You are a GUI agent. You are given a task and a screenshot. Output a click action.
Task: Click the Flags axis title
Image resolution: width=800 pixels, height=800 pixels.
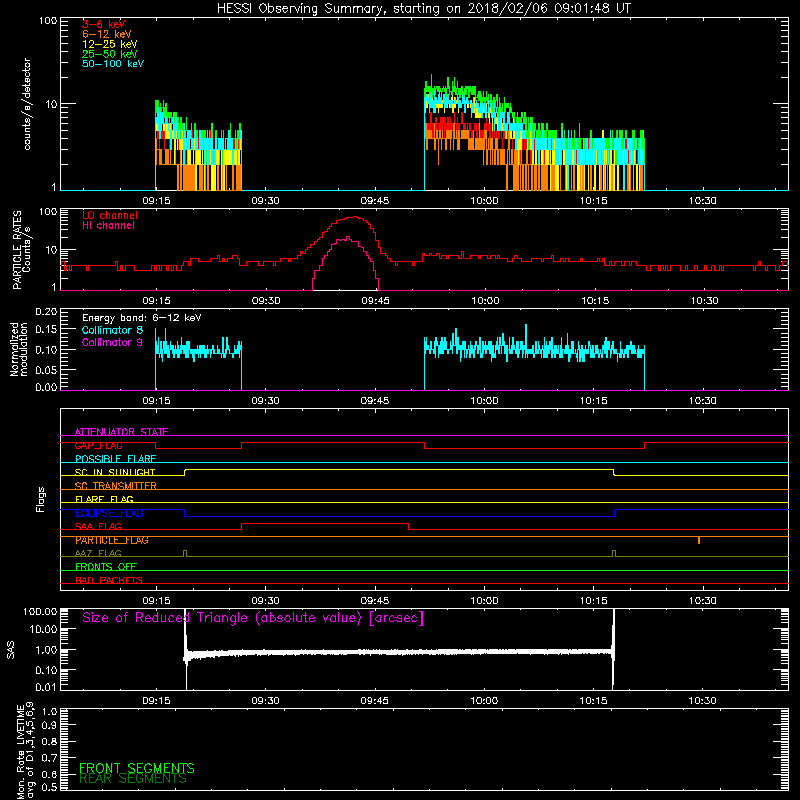coord(40,499)
